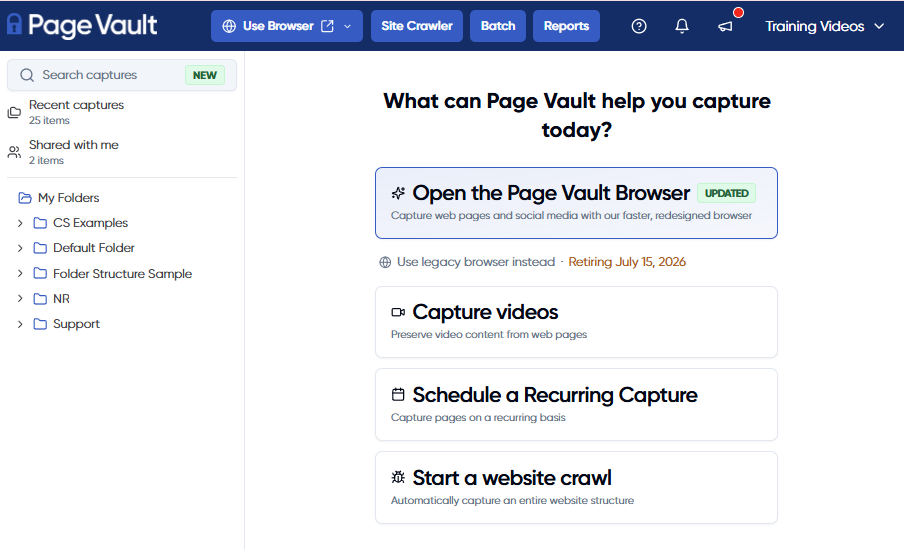Click the UPDATED badge
The width and height of the screenshot is (904, 550).
point(726,193)
